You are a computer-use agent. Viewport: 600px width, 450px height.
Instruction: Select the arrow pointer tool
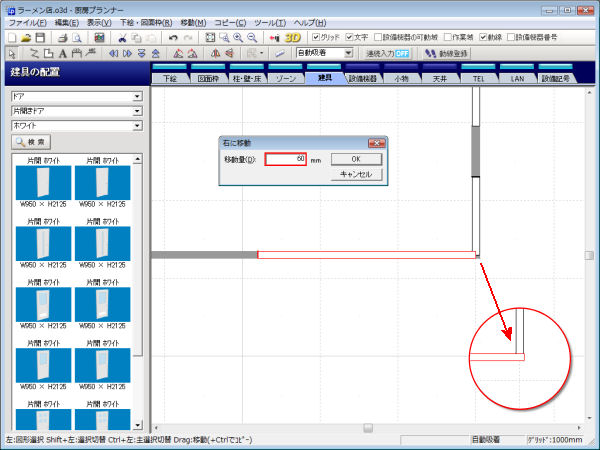click(x=12, y=53)
